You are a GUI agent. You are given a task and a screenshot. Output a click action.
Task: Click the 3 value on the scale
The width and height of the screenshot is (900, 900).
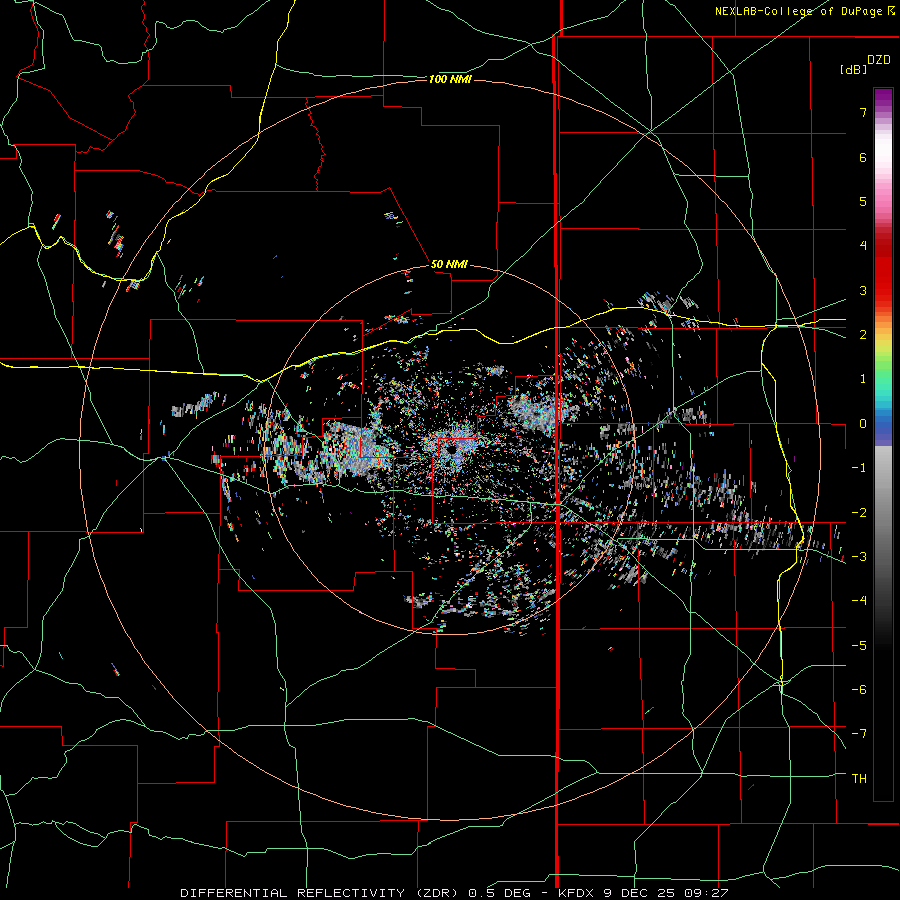[x=863, y=290]
